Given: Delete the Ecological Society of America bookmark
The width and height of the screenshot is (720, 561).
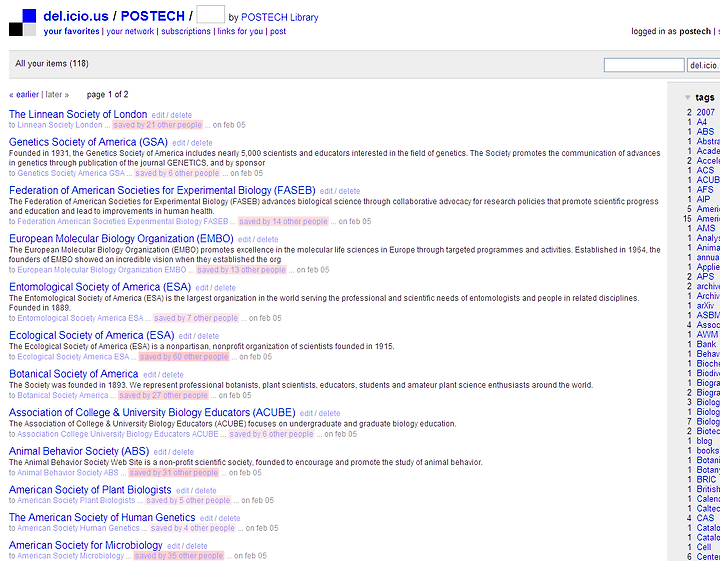Looking at the screenshot, I should coord(208,336).
